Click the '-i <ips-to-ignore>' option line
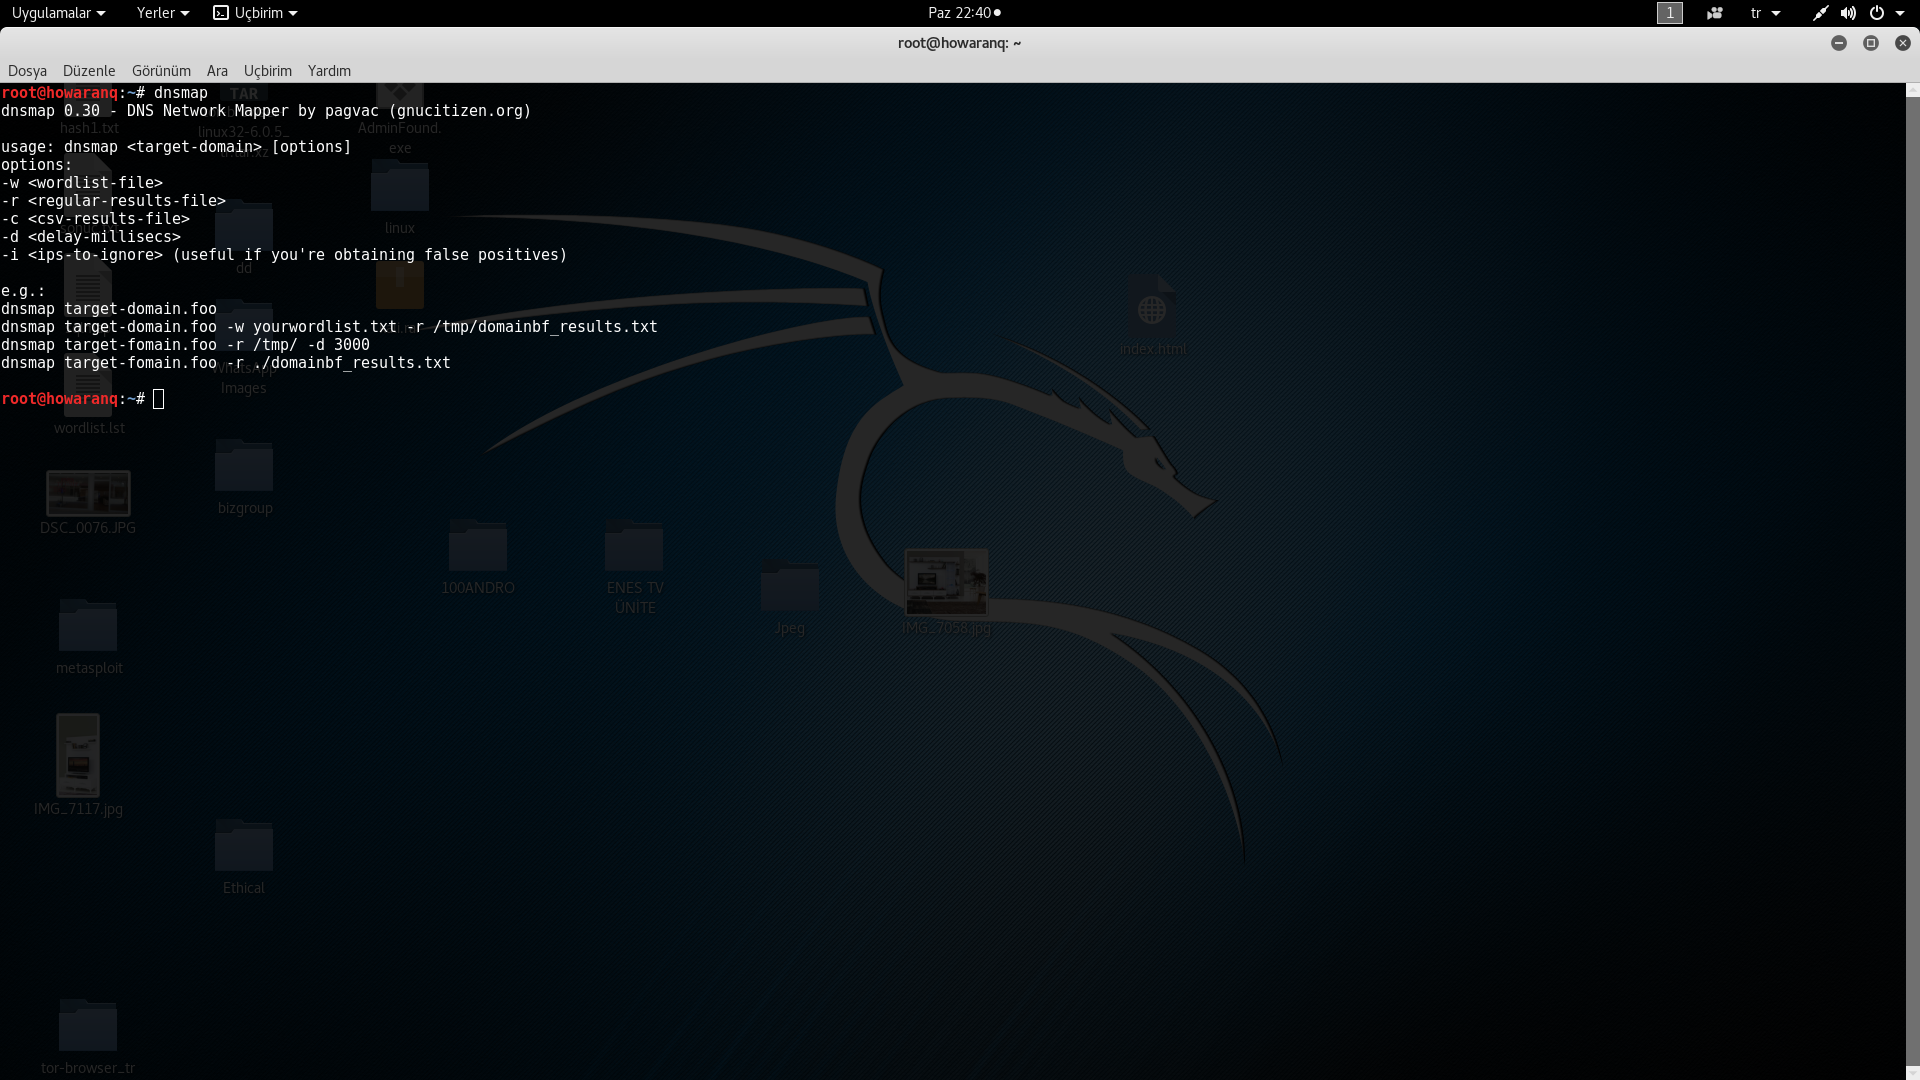Viewport: 1920px width, 1080px height. 284,255
